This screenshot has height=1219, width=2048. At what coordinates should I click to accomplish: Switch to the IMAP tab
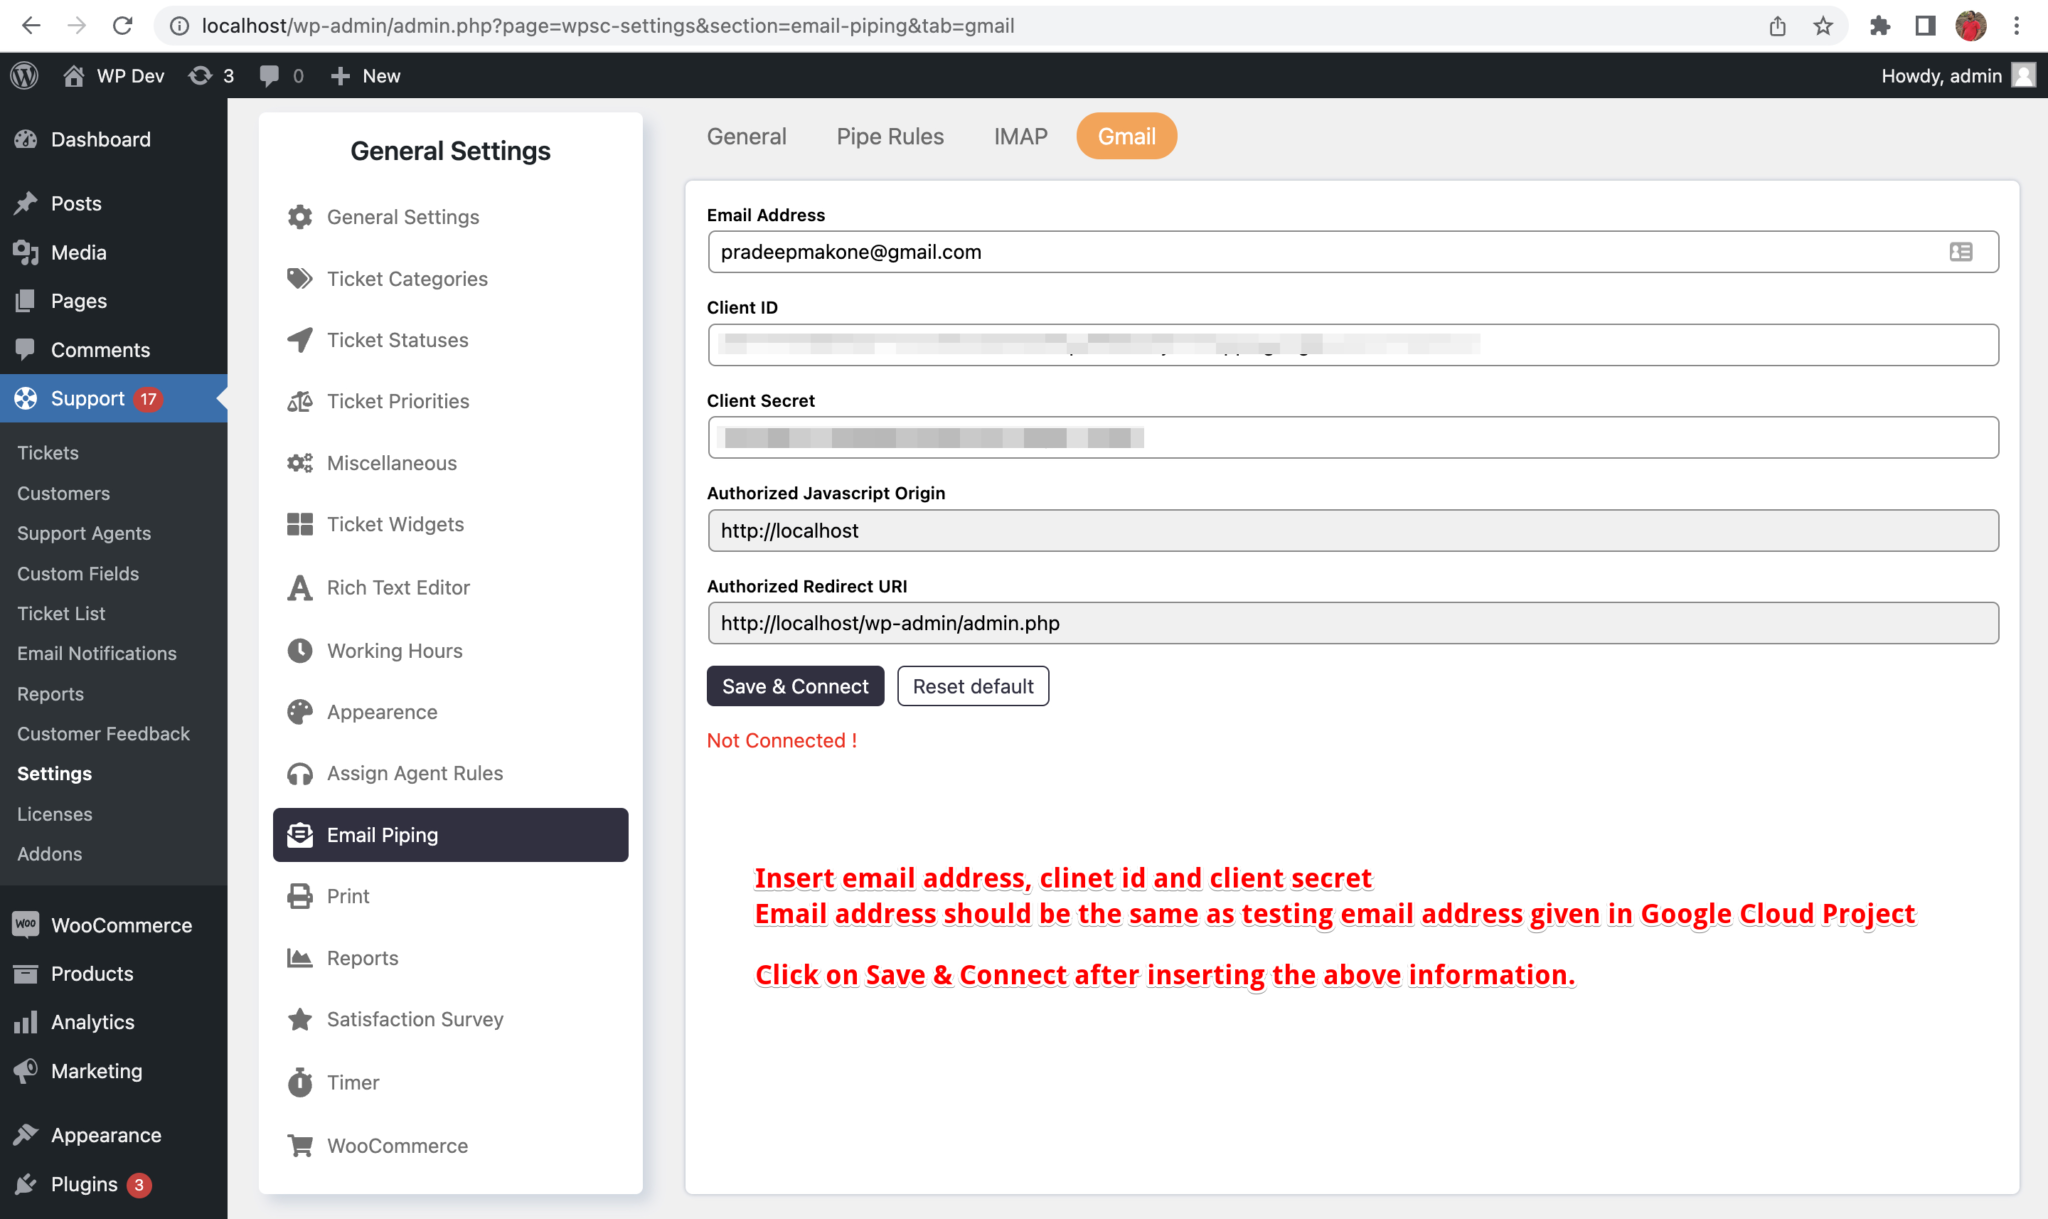1020,136
